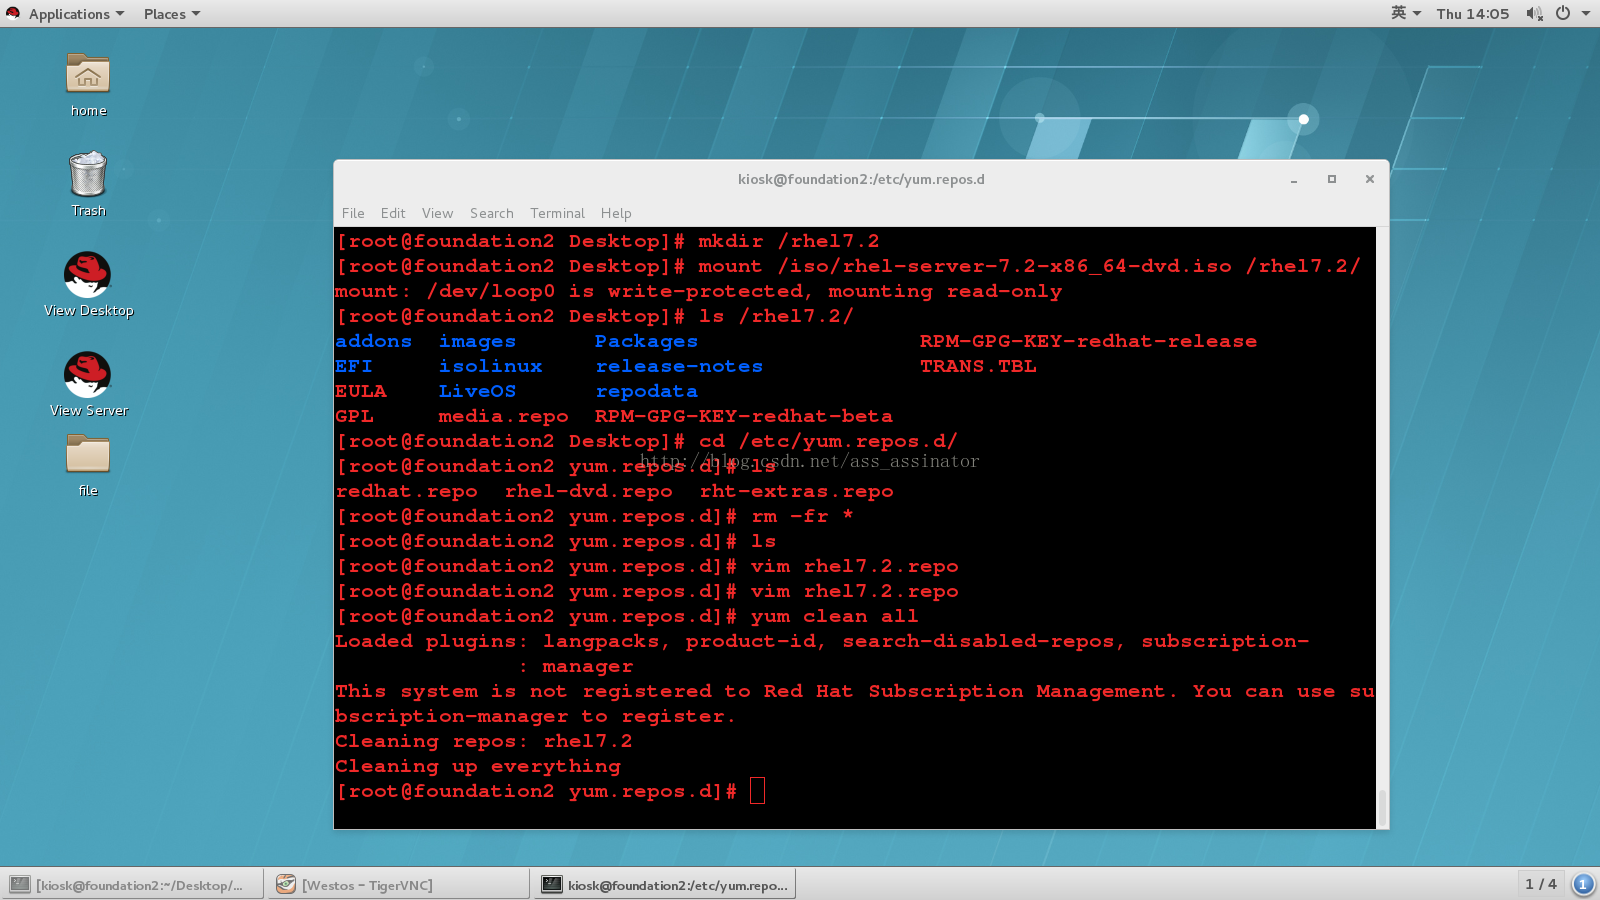Click 'rht-extras.repo' file name

[x=797, y=491]
